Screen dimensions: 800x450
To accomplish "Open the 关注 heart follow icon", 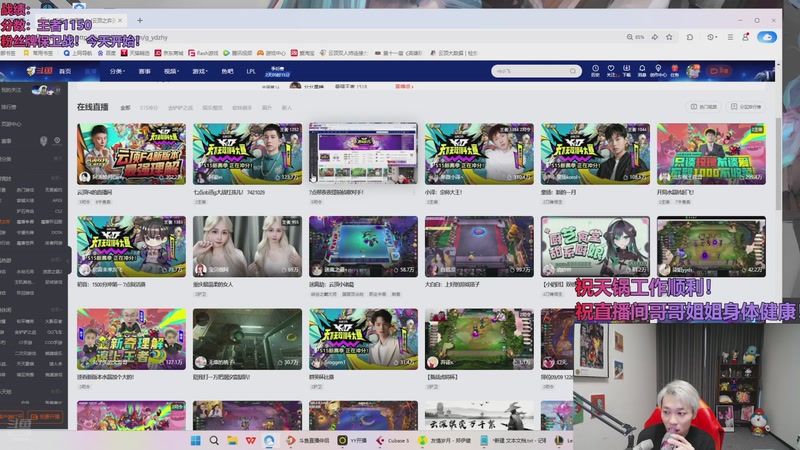I will click(x=611, y=70).
